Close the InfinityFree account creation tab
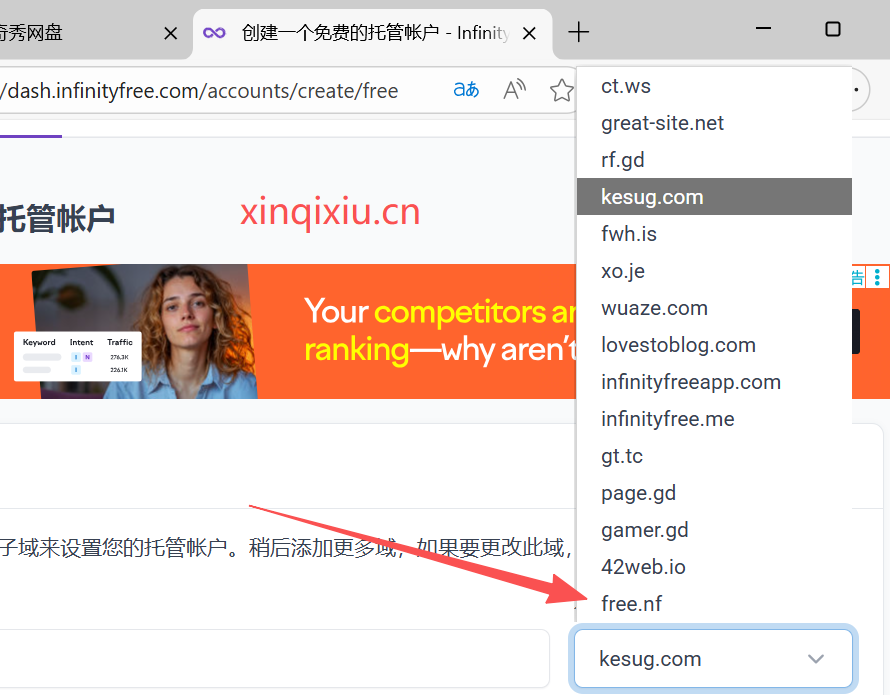The height and width of the screenshot is (695, 890). pos(530,33)
